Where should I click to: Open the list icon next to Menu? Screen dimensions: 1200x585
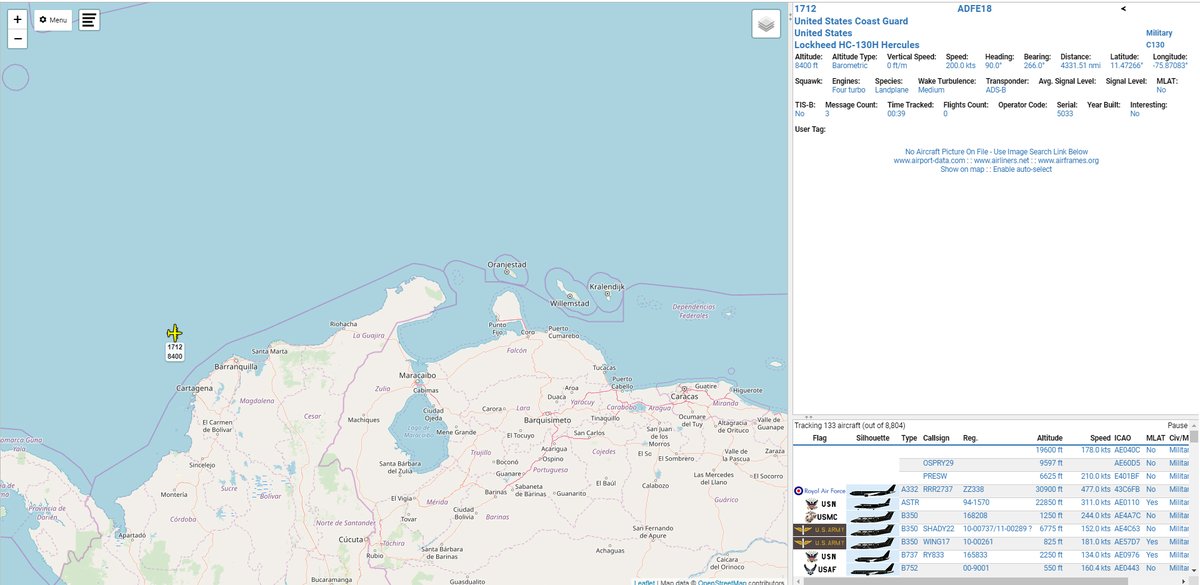(89, 20)
